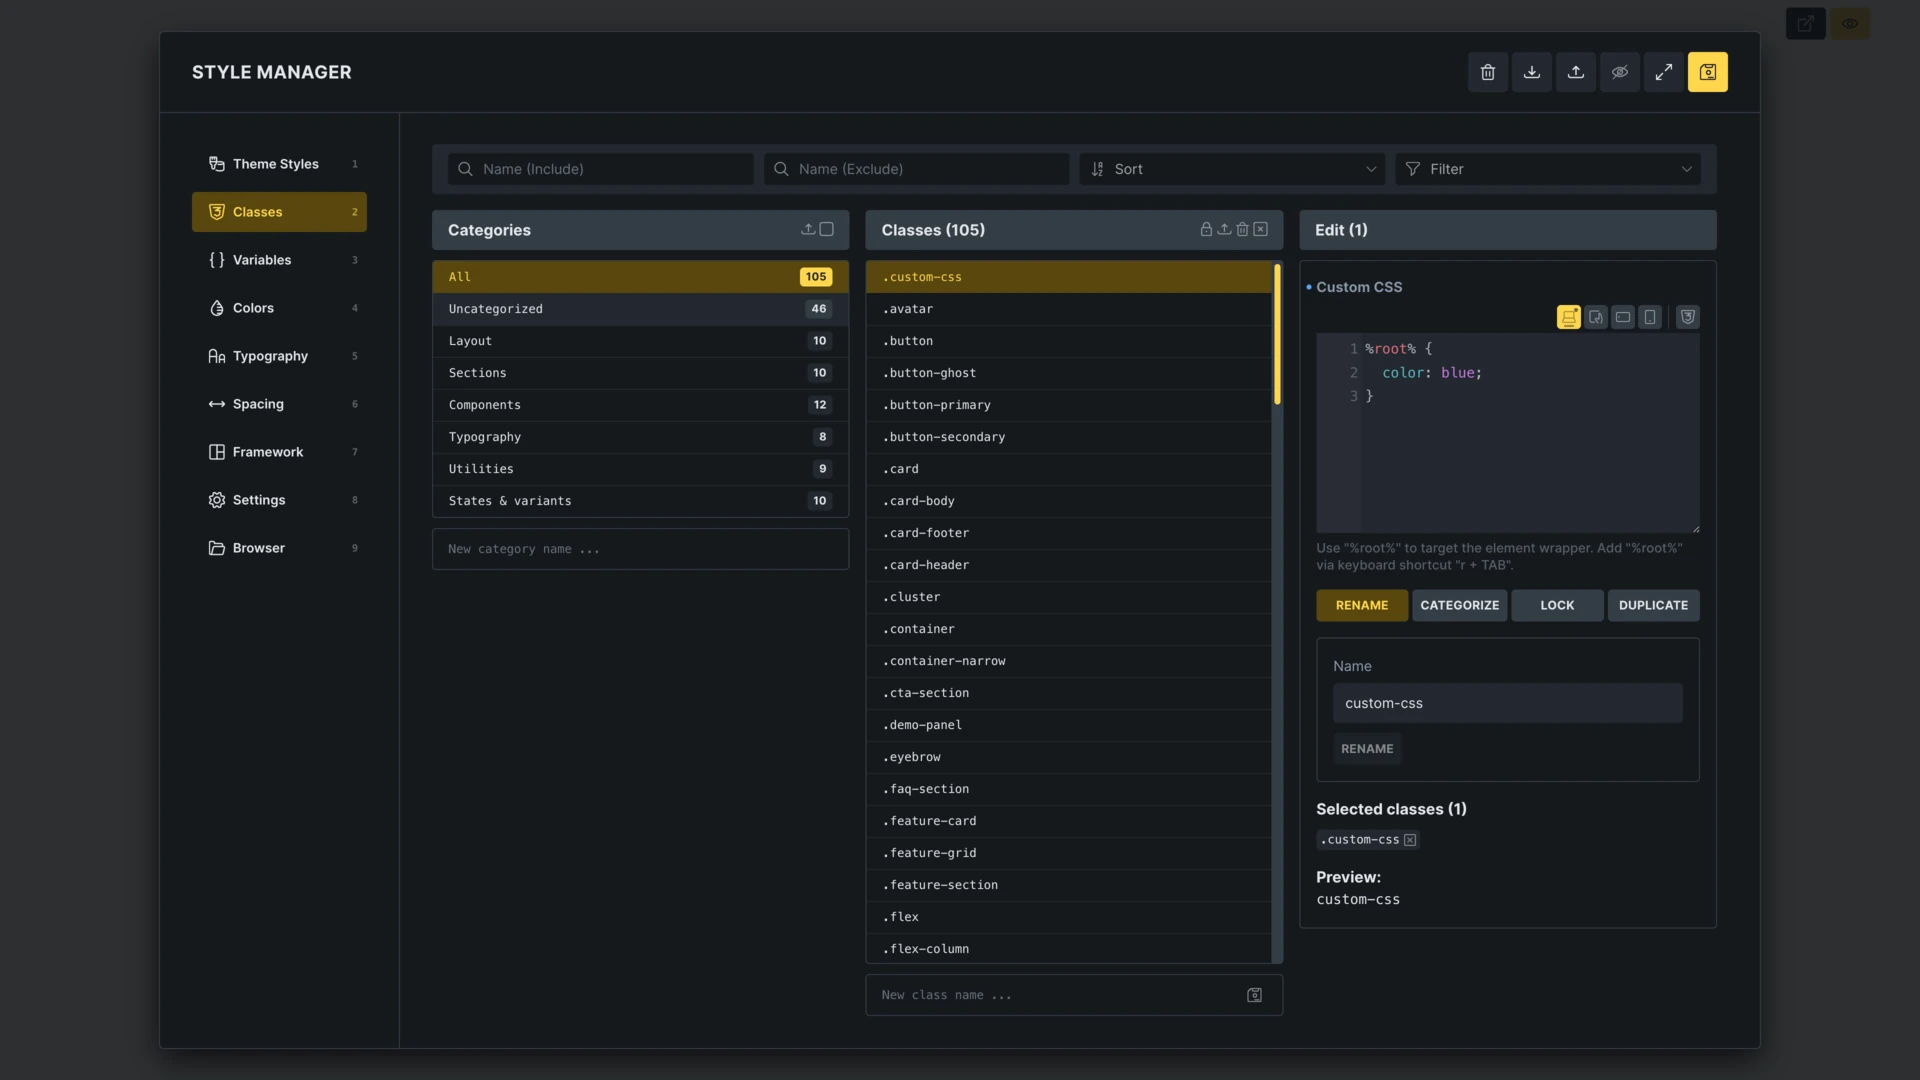
Task: Select the Utilities category
Action: [640, 469]
